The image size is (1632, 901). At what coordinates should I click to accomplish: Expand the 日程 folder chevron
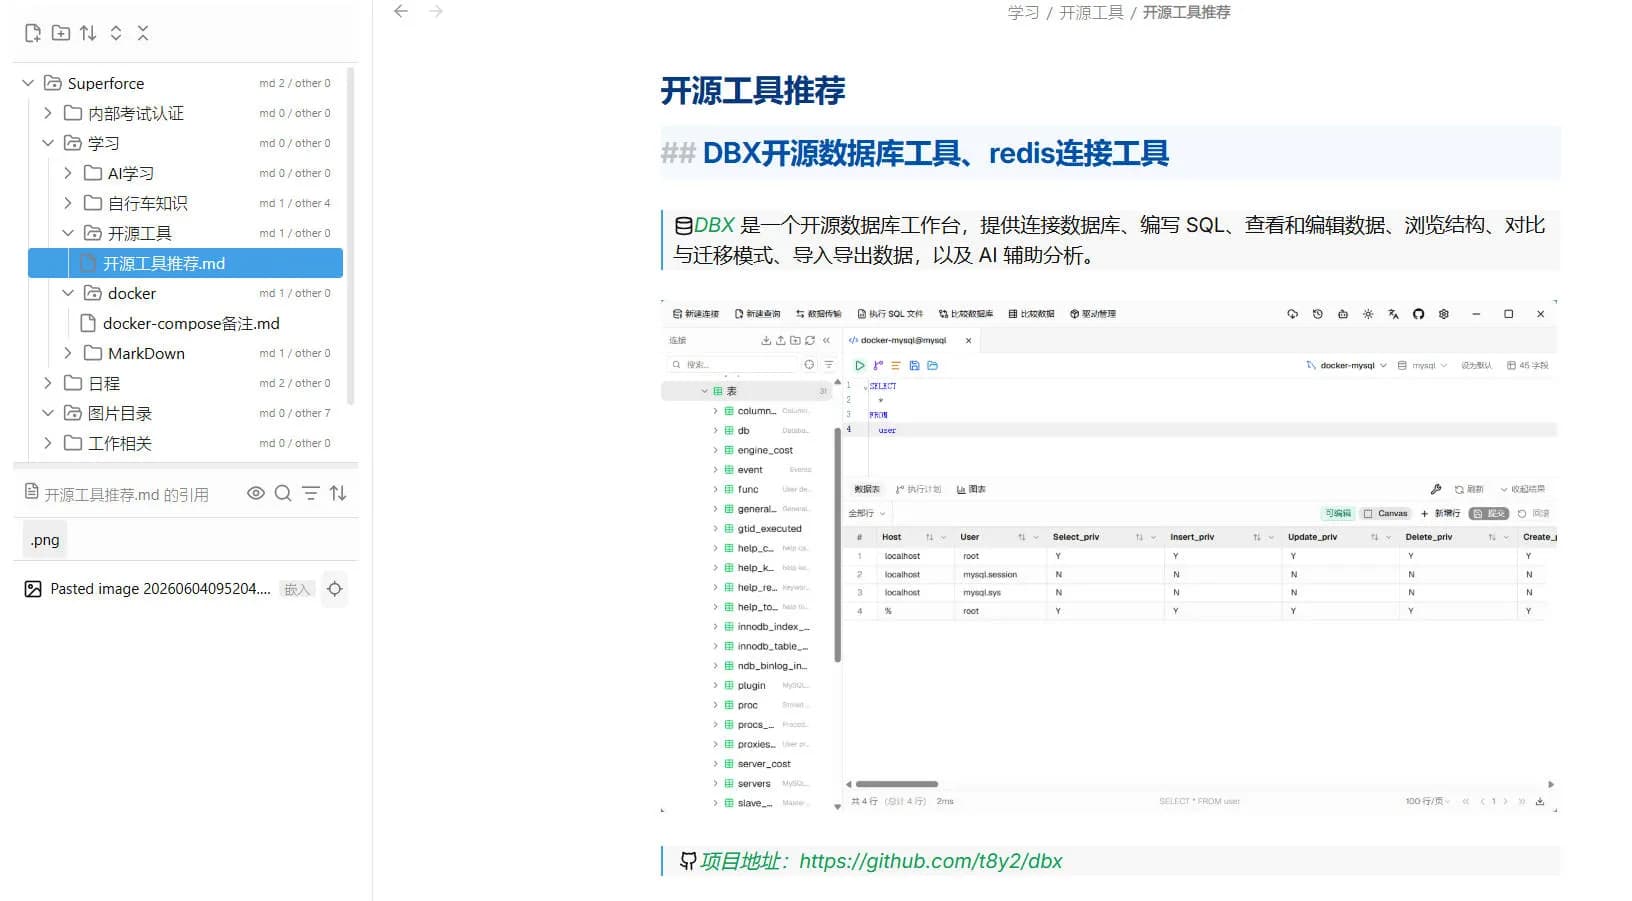click(x=47, y=383)
